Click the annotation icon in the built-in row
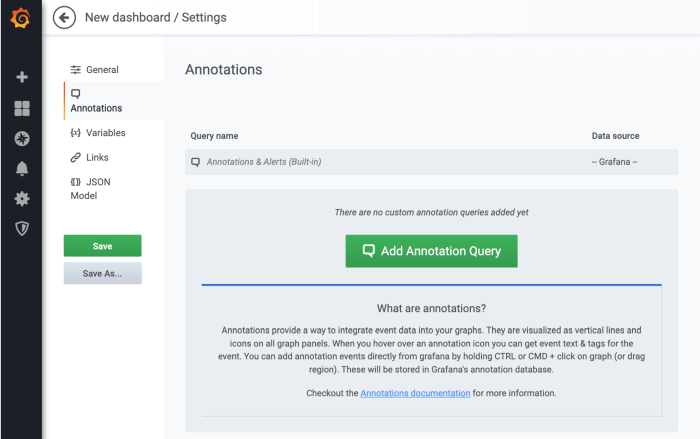700x439 pixels. 196,161
